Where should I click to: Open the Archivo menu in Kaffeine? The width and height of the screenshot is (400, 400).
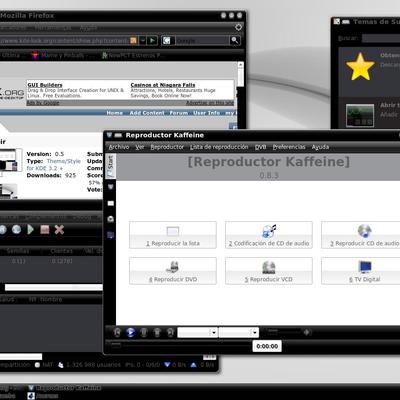119,147
